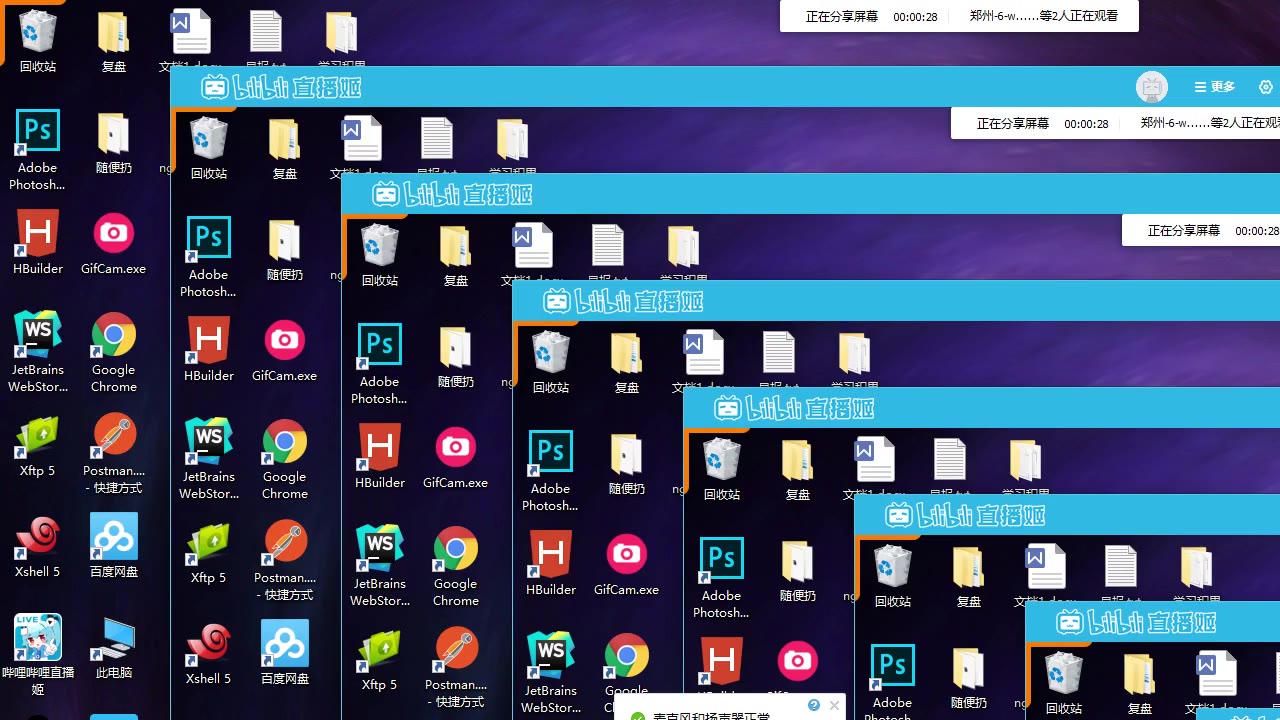Open the 更多 menu in the bilibili 直播姬 window

(x=1215, y=87)
